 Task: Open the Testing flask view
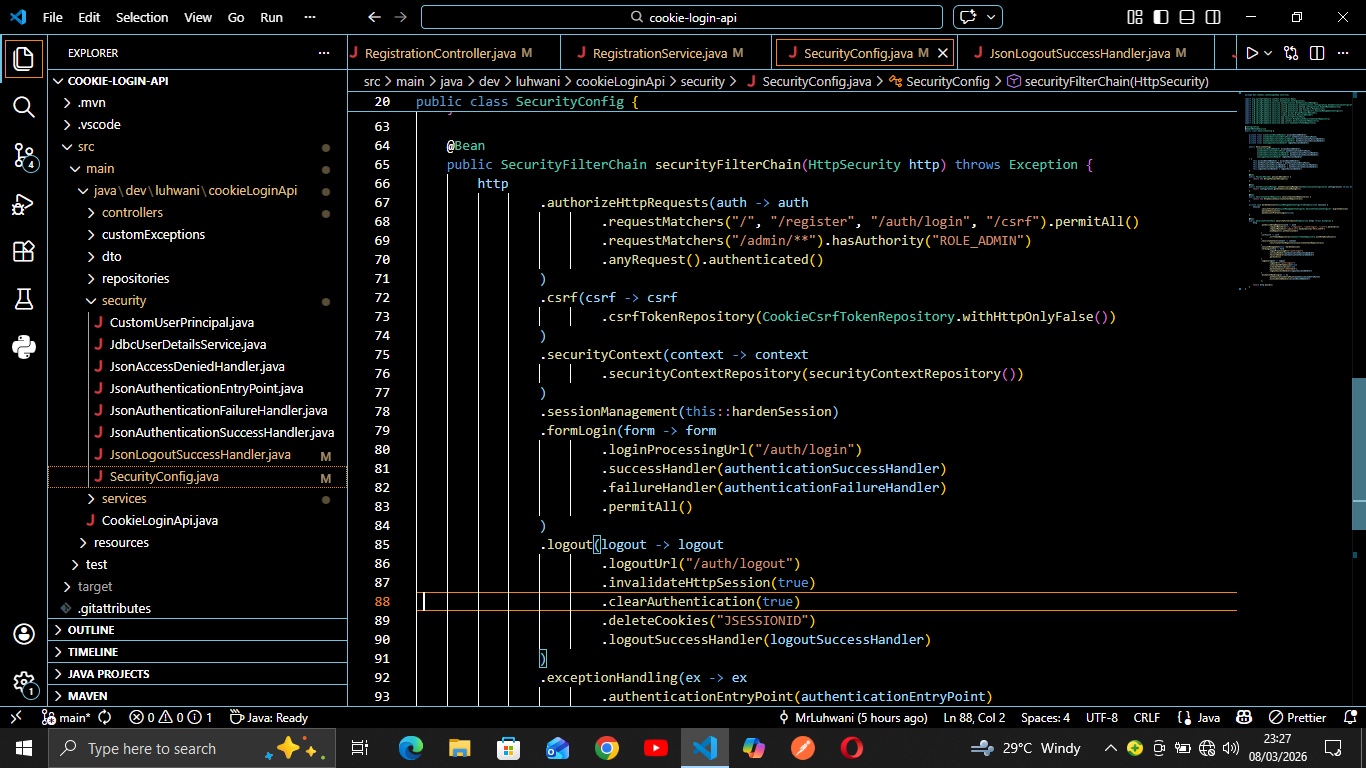[24, 299]
